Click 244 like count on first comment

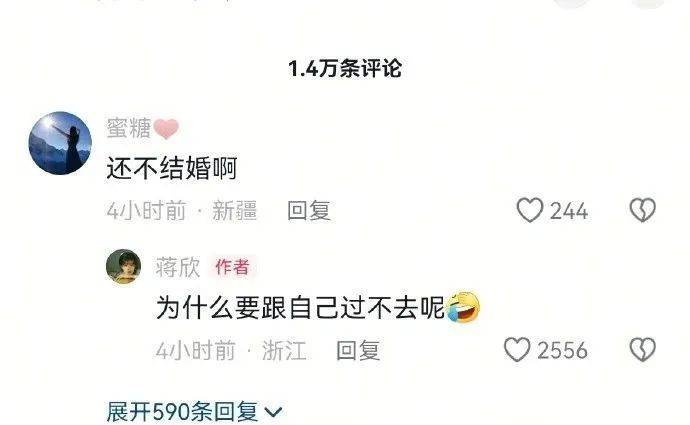tap(569, 211)
